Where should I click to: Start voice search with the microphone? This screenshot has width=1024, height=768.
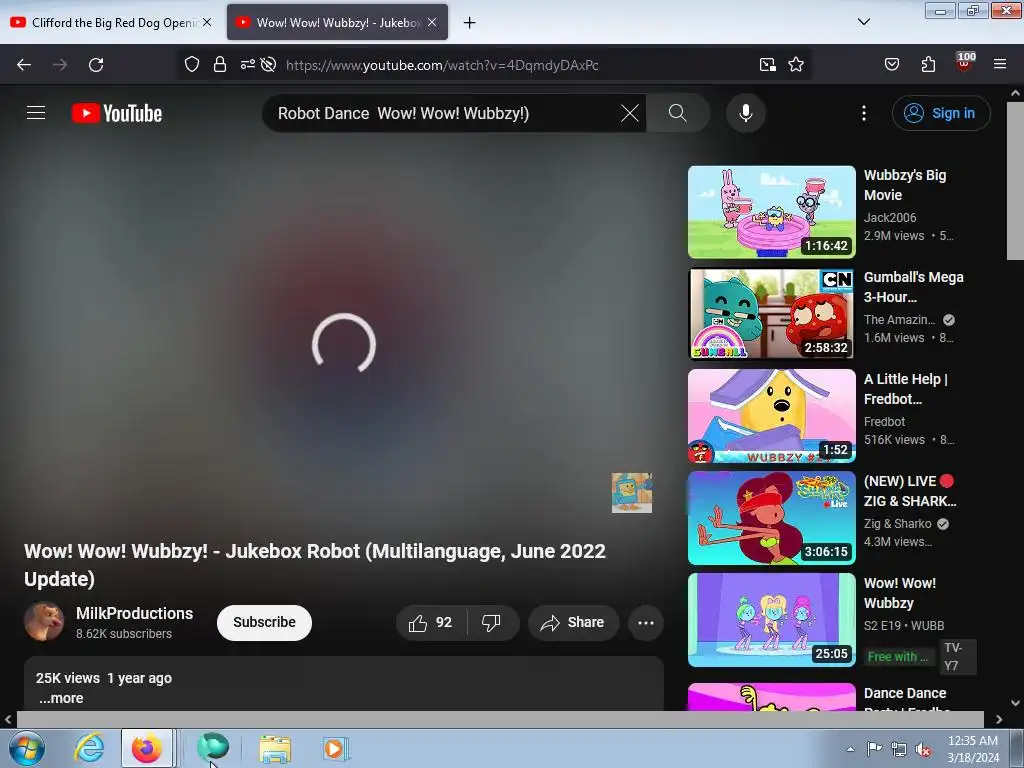[746, 113]
